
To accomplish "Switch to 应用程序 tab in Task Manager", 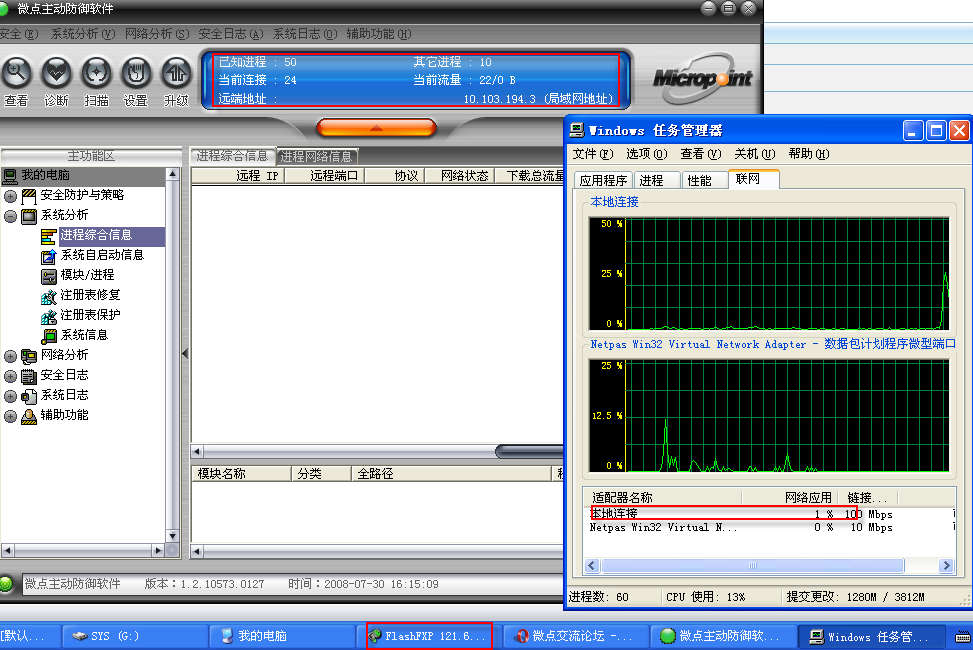I will (x=603, y=180).
